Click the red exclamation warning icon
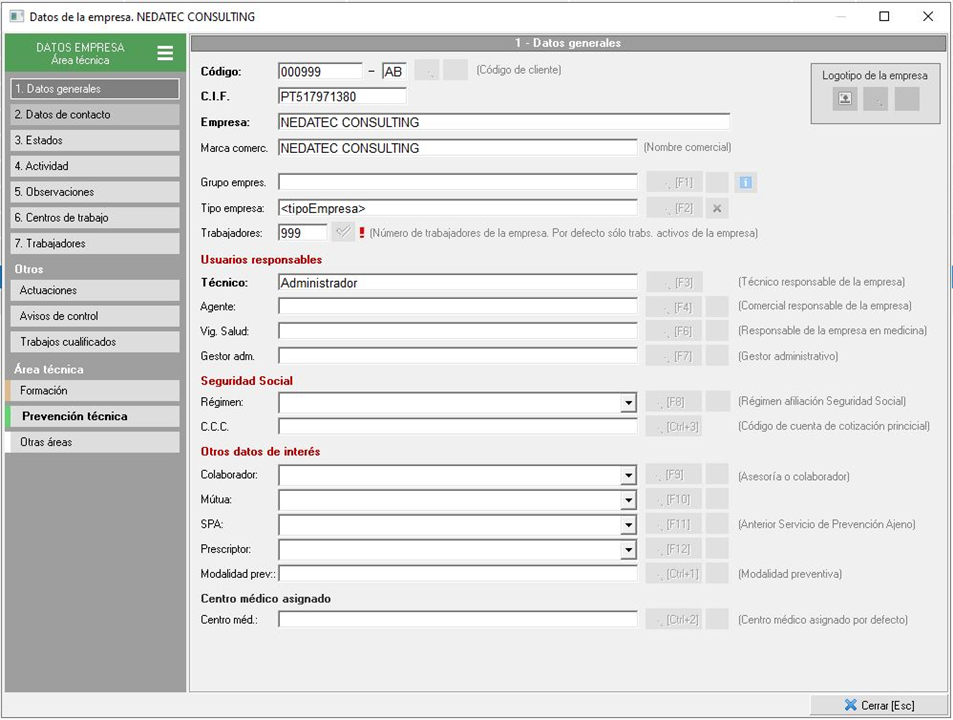This screenshot has width=953, height=720. pos(362,232)
